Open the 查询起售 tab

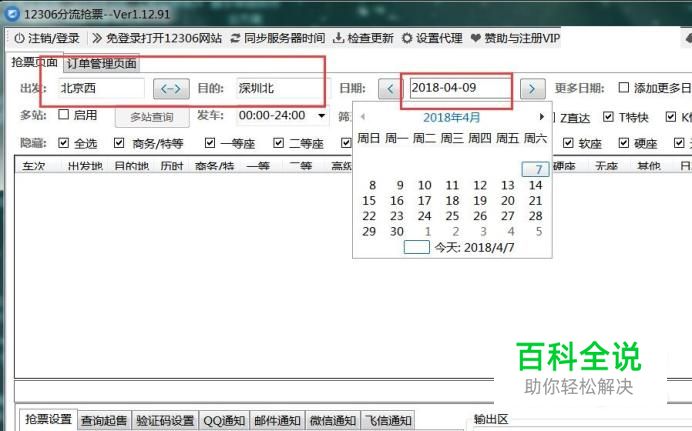pyautogui.click(x=104, y=420)
